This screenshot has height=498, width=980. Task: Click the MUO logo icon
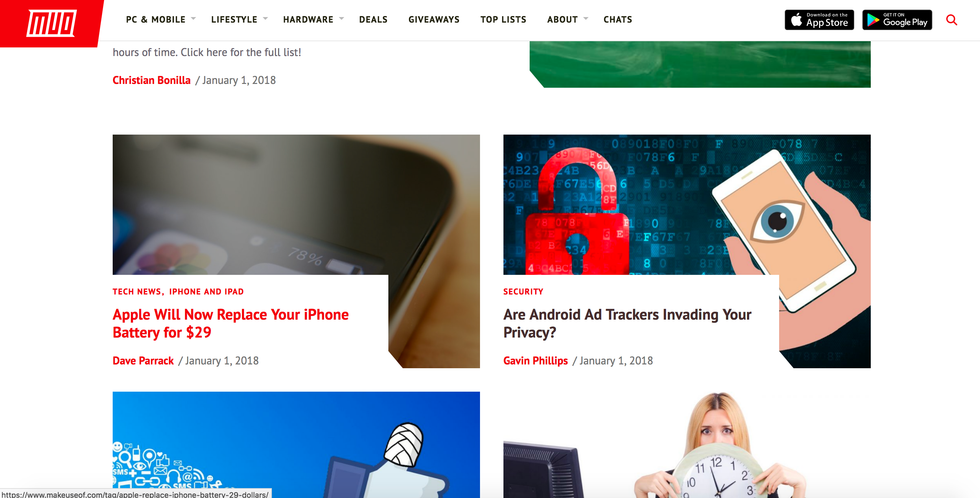pos(51,23)
